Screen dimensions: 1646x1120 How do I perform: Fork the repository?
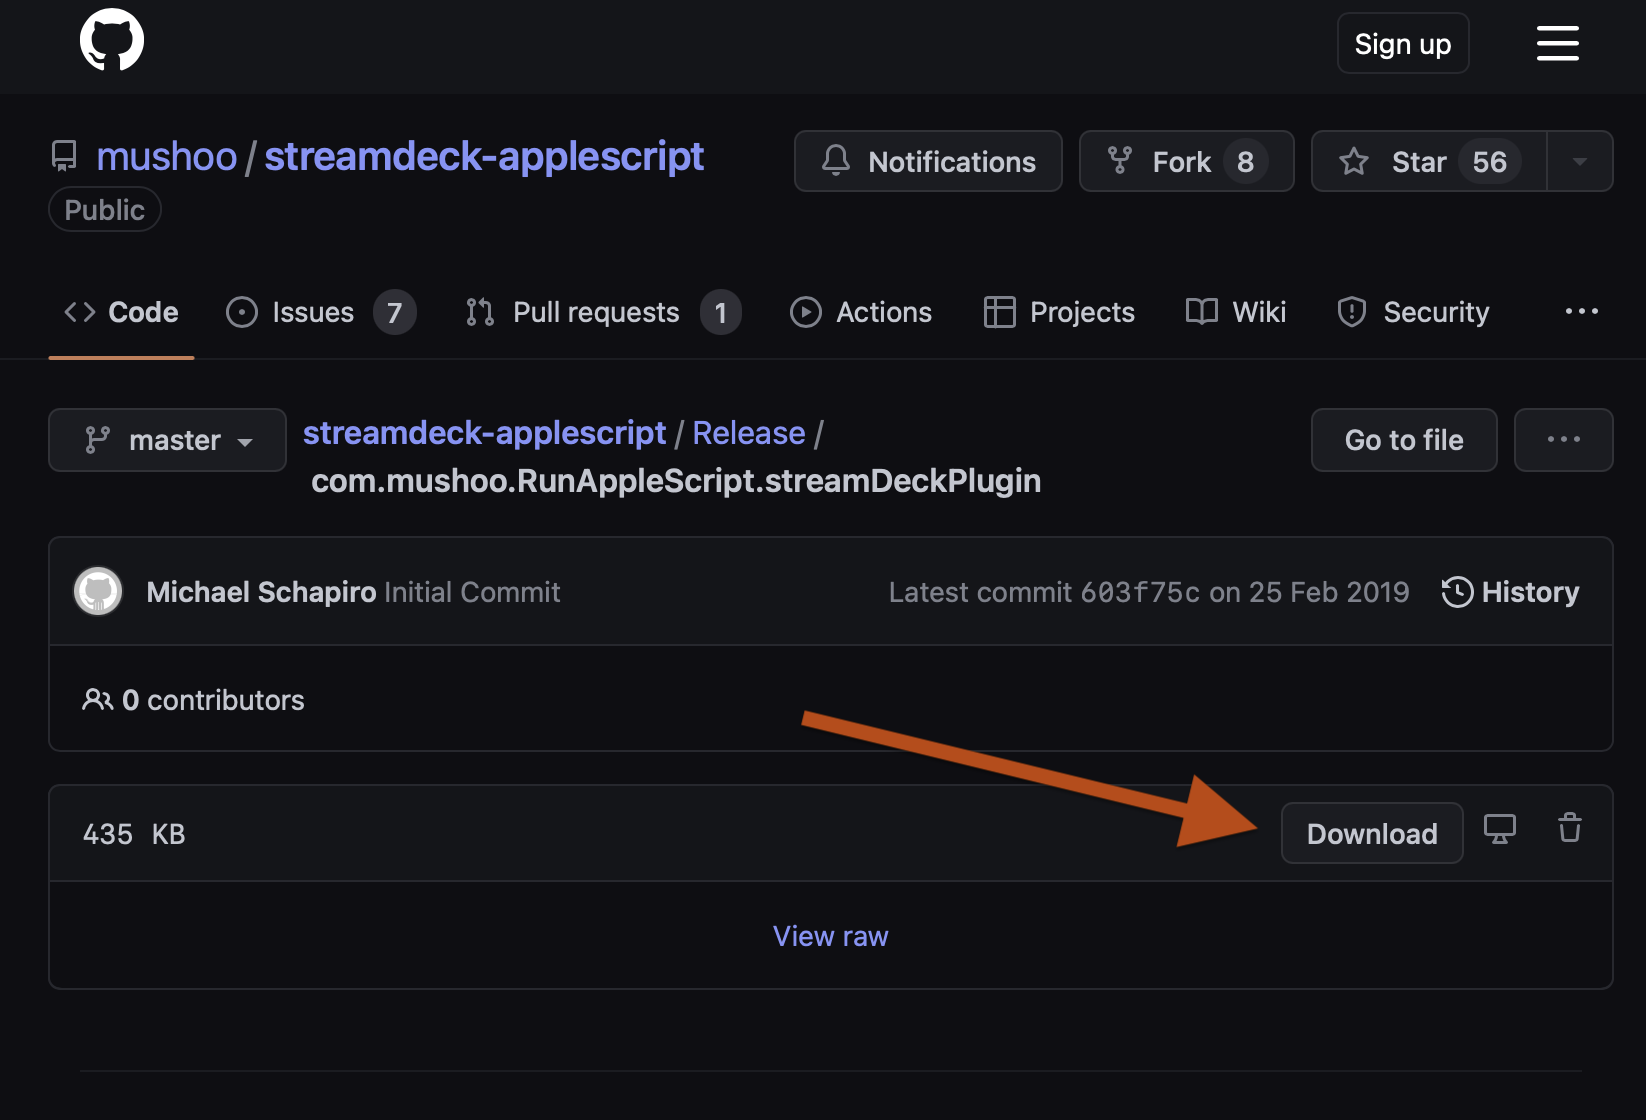click(x=1186, y=161)
